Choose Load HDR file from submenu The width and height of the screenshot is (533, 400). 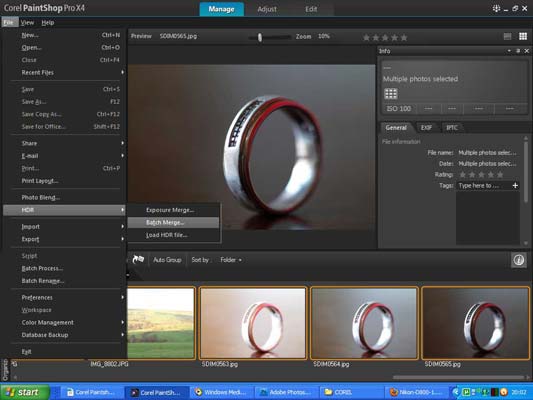coord(174,235)
